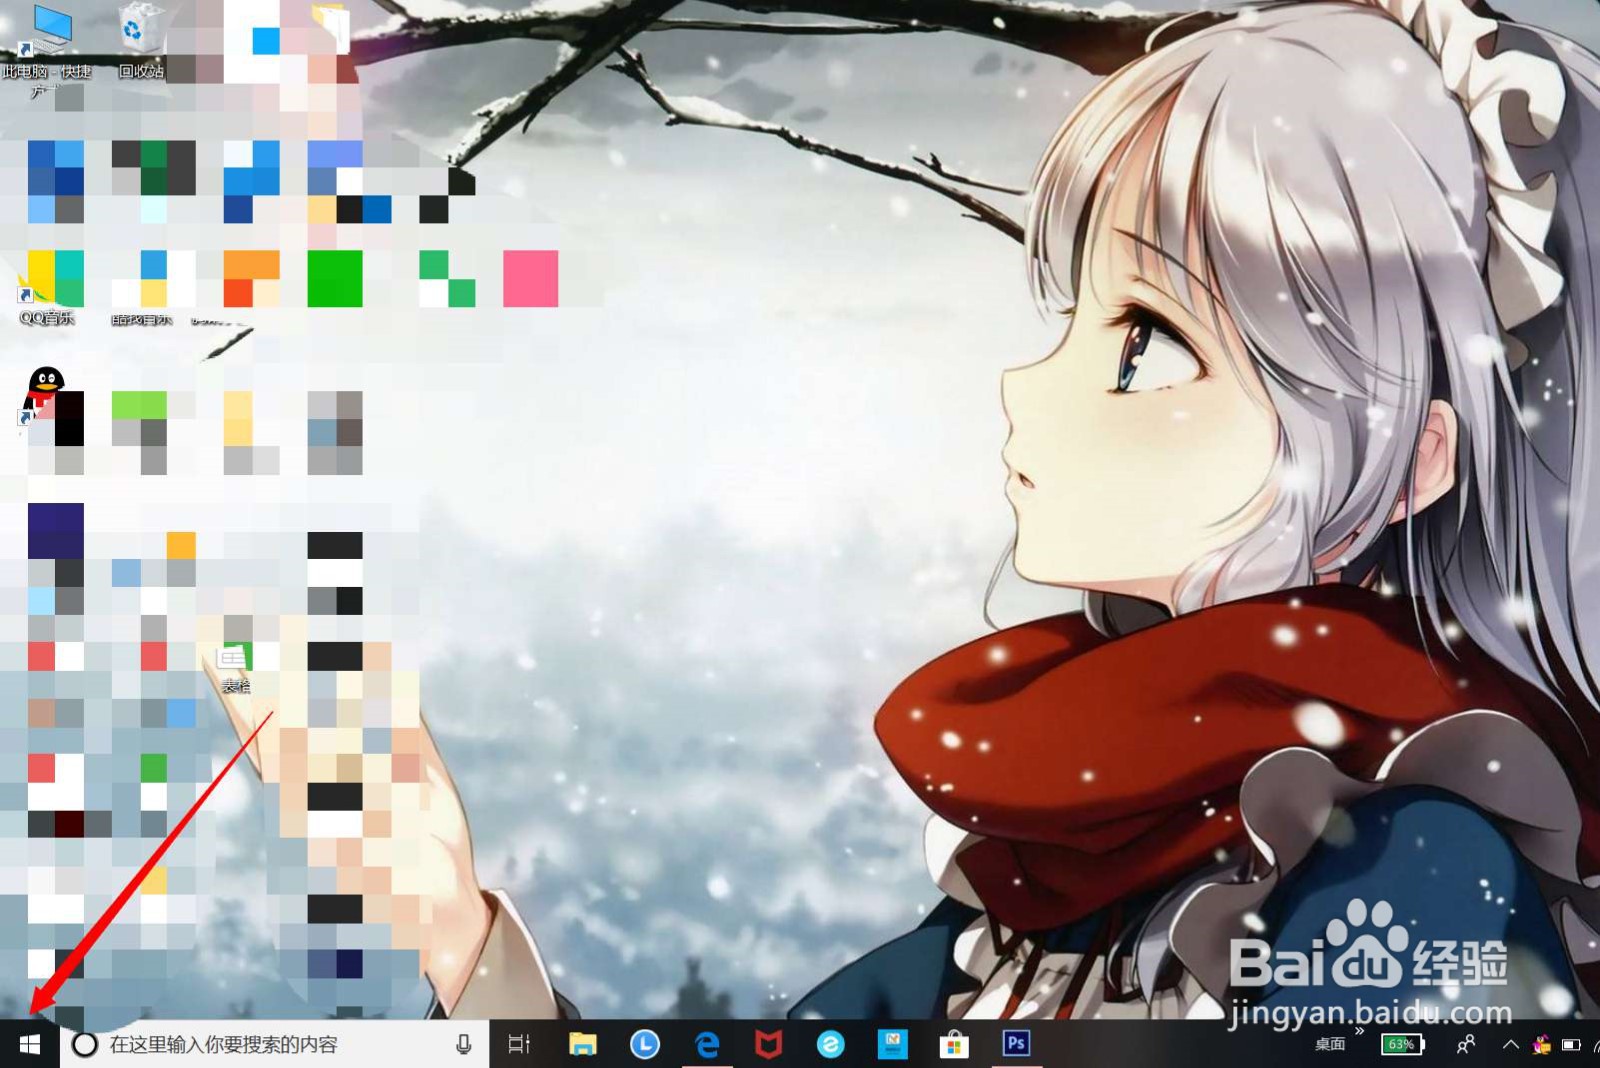Open the blue news tile app on taskbar

[892, 1045]
